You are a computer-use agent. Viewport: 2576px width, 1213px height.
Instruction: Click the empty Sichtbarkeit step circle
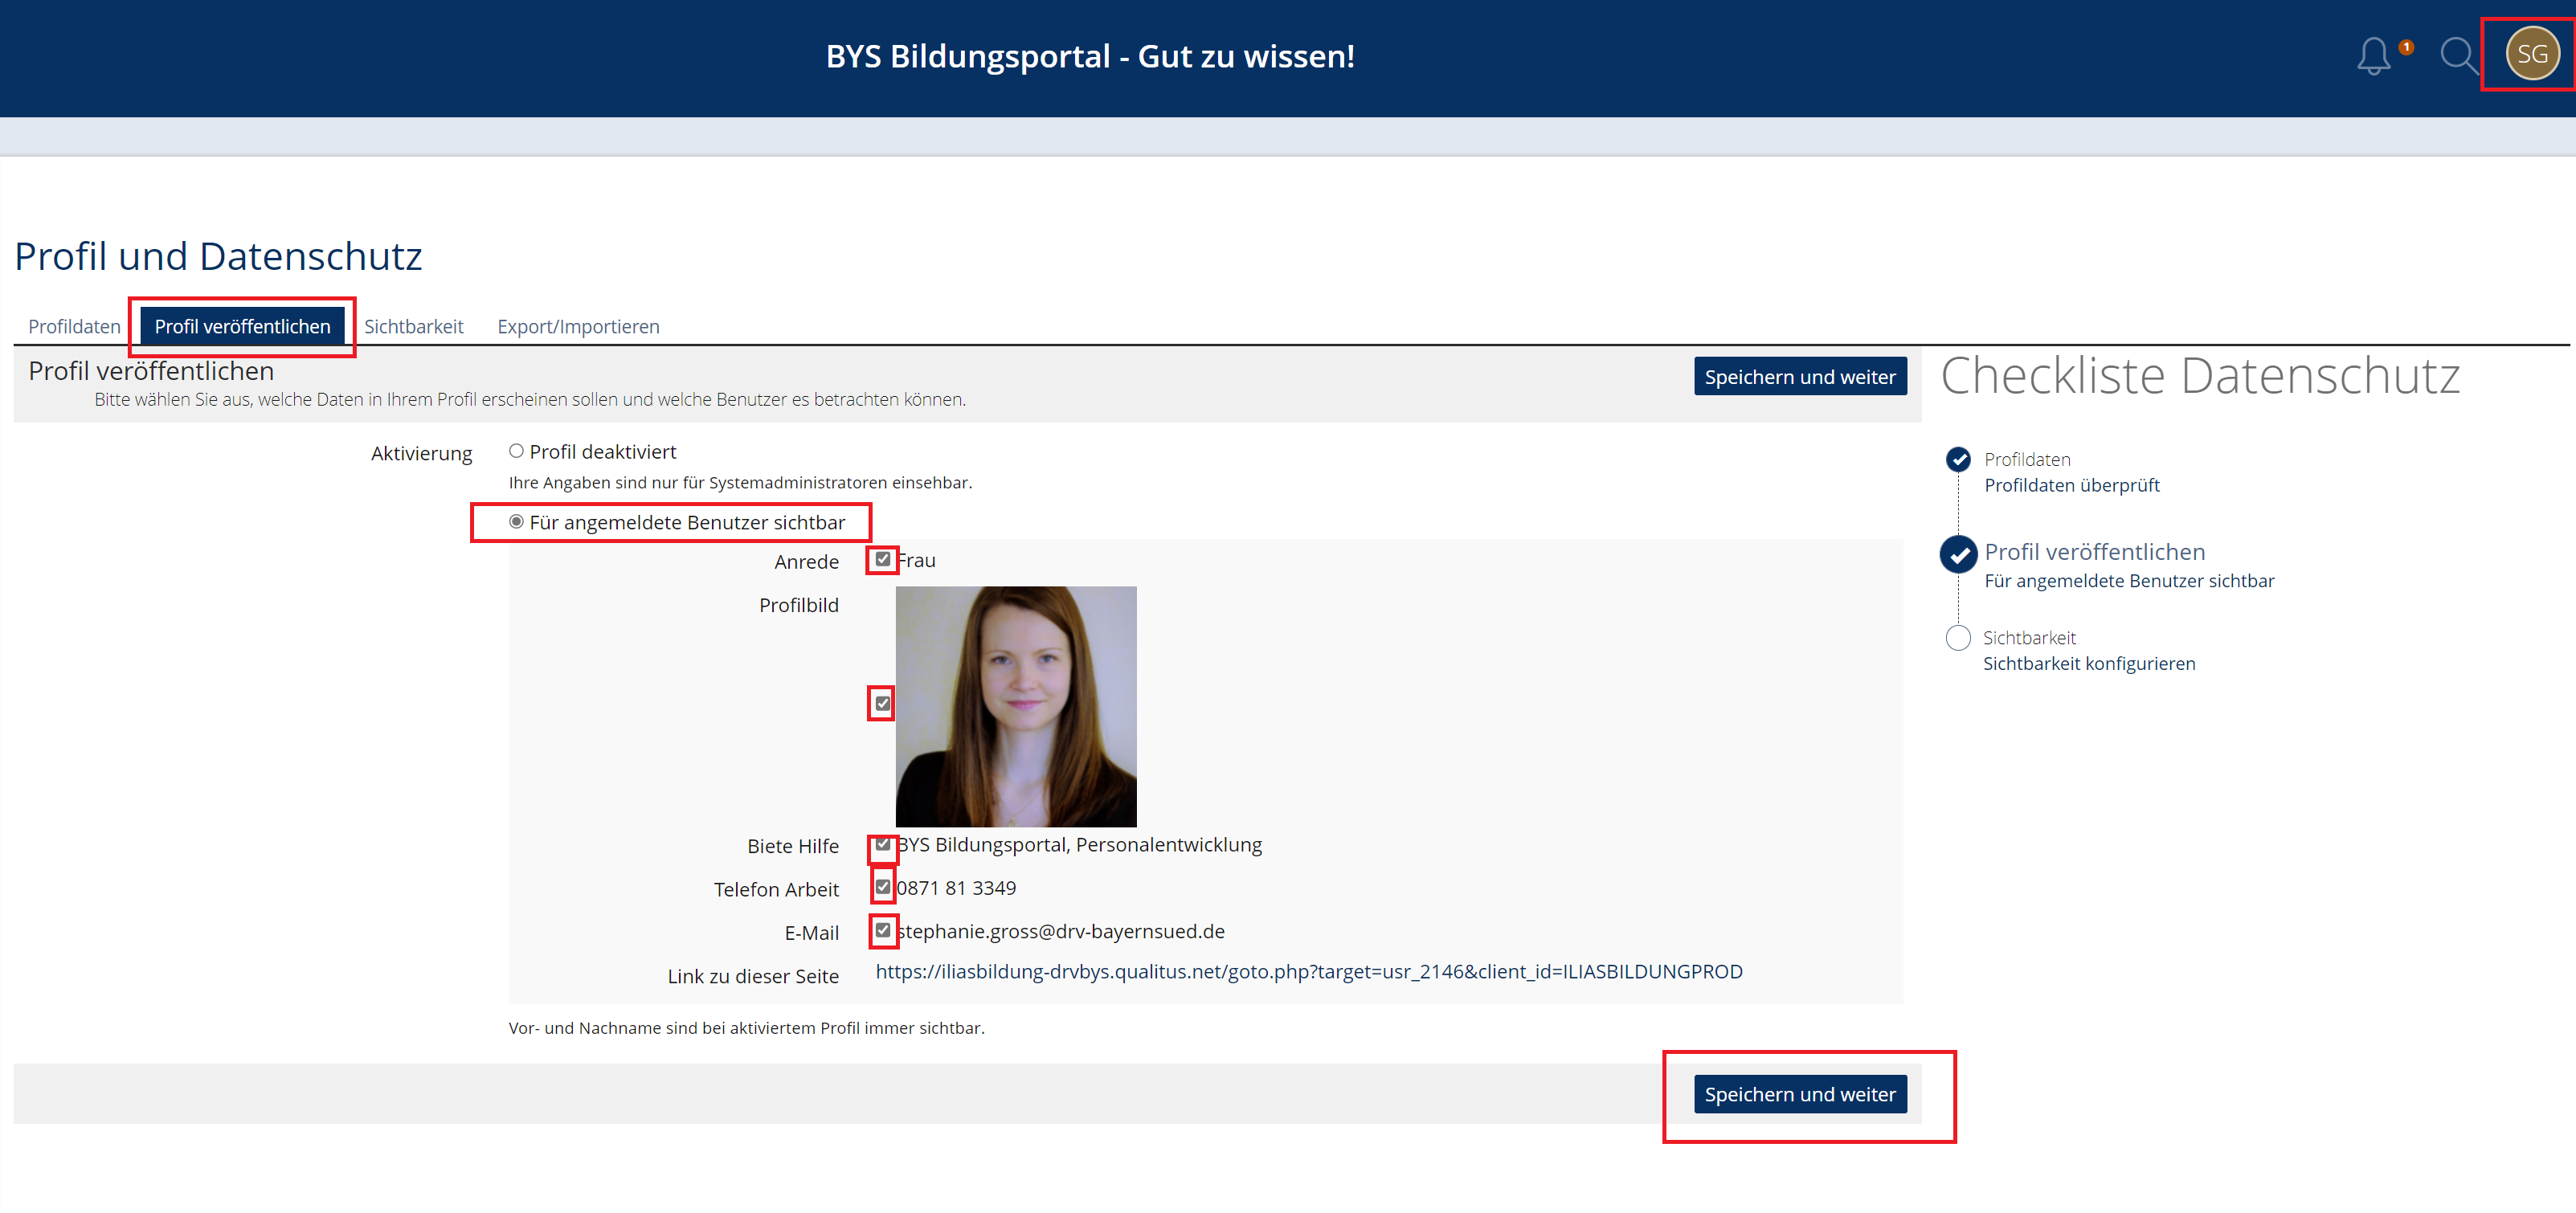click(1958, 638)
